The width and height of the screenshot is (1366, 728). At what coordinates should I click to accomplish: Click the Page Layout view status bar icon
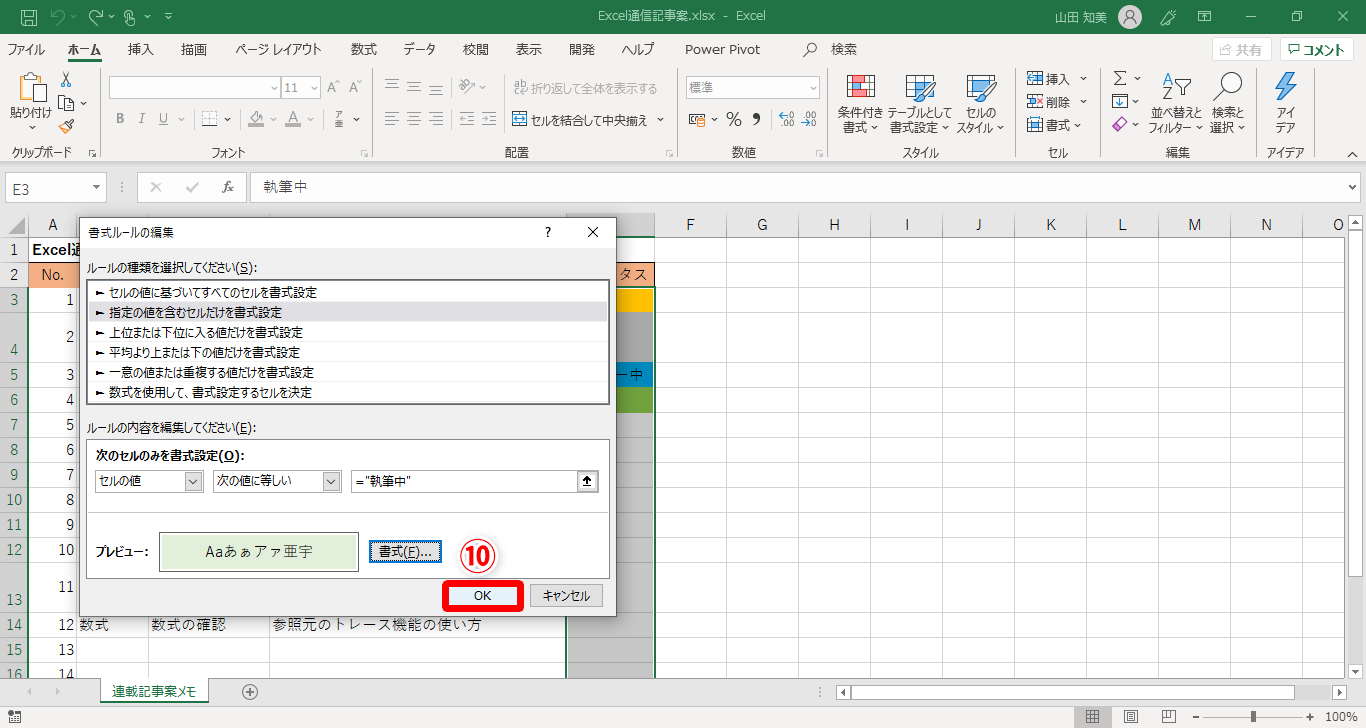1130,717
